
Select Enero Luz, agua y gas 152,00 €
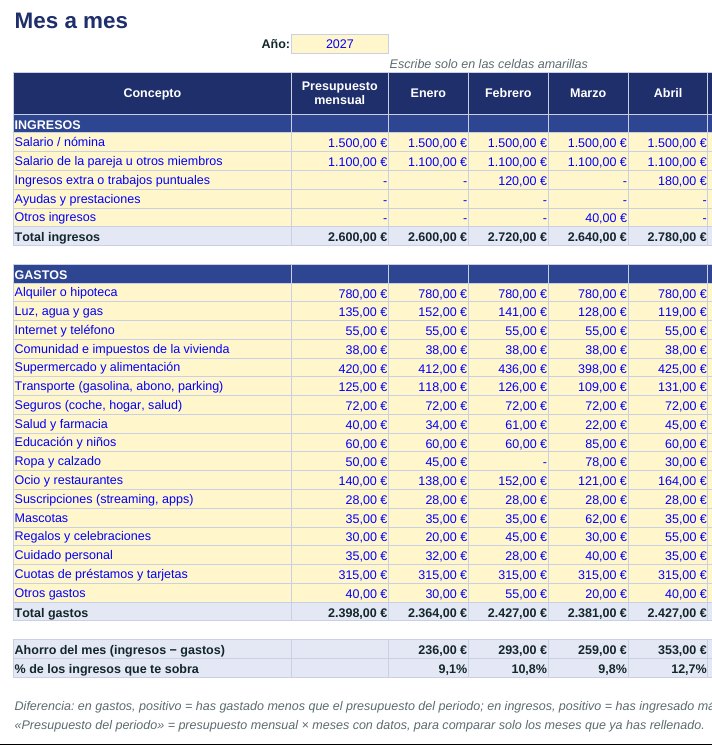click(x=428, y=312)
